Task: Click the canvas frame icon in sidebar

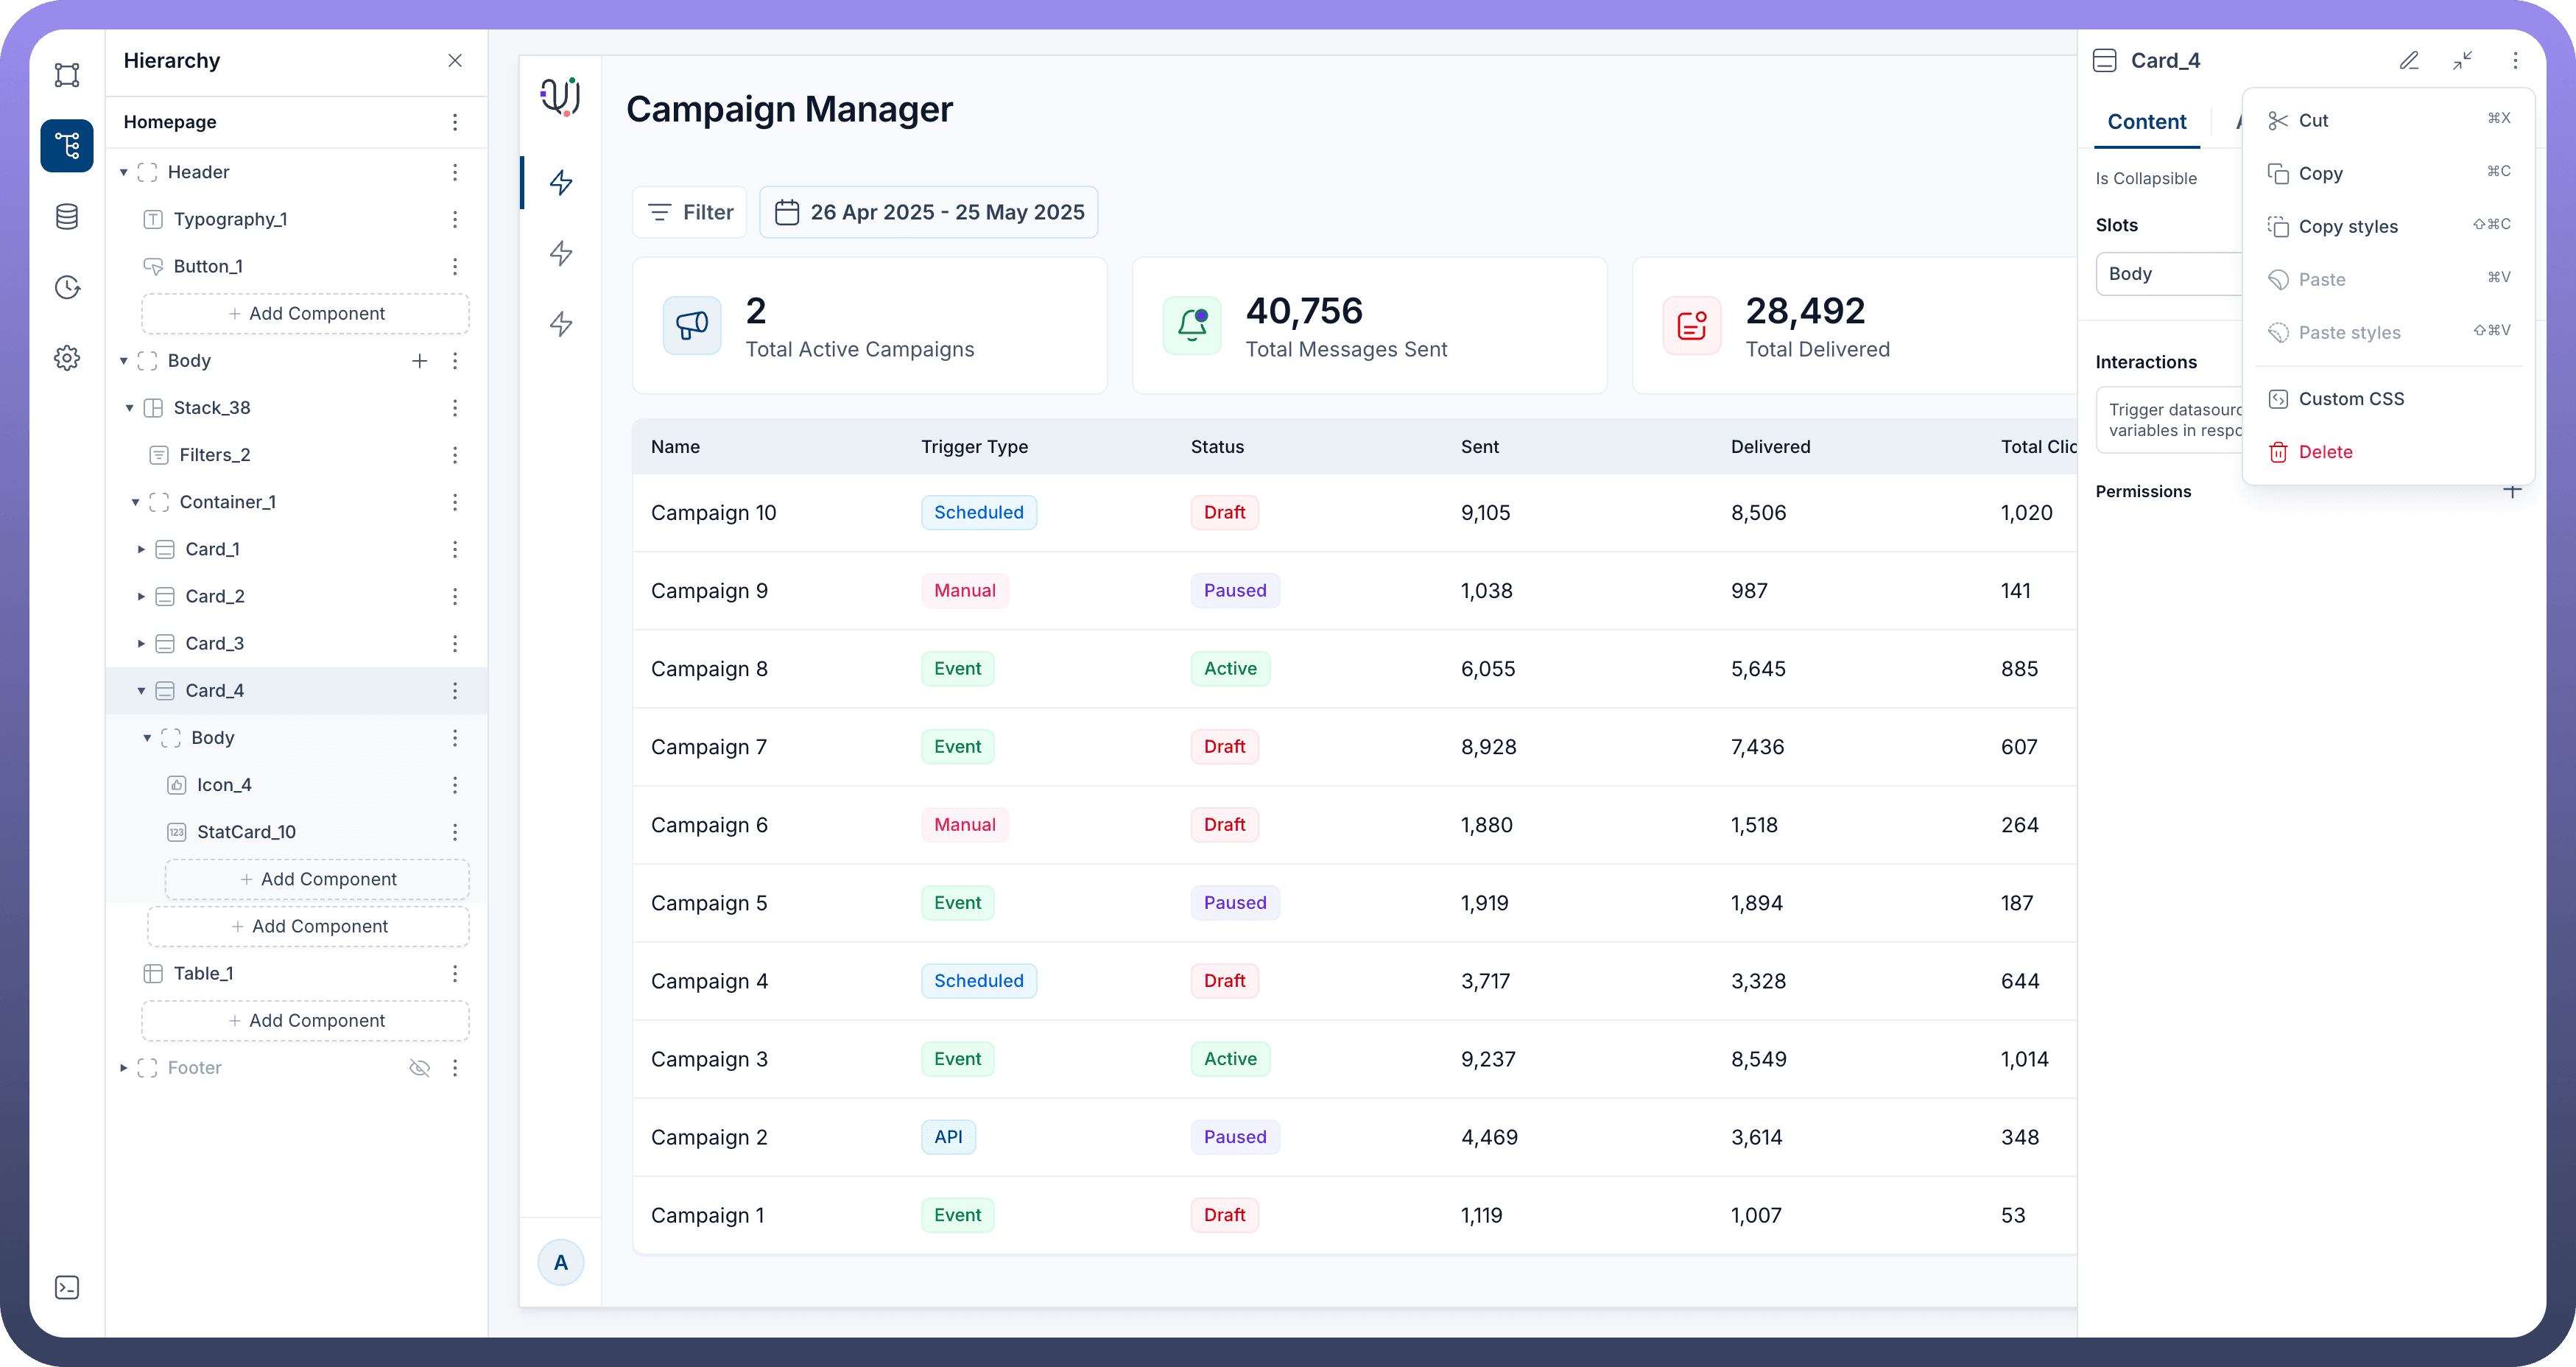Action: 67,75
